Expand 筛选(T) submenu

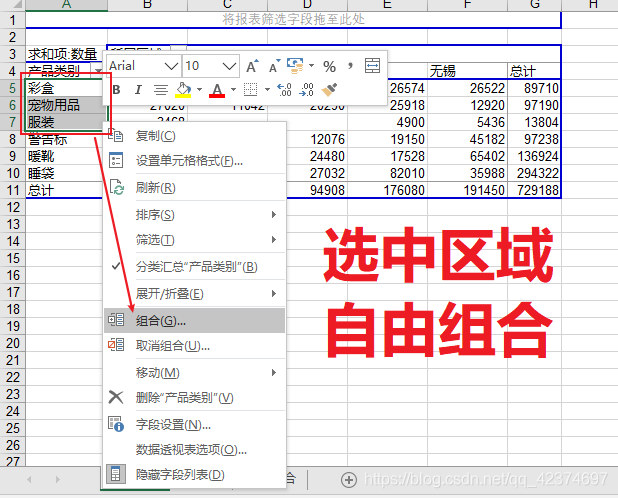tap(194, 240)
